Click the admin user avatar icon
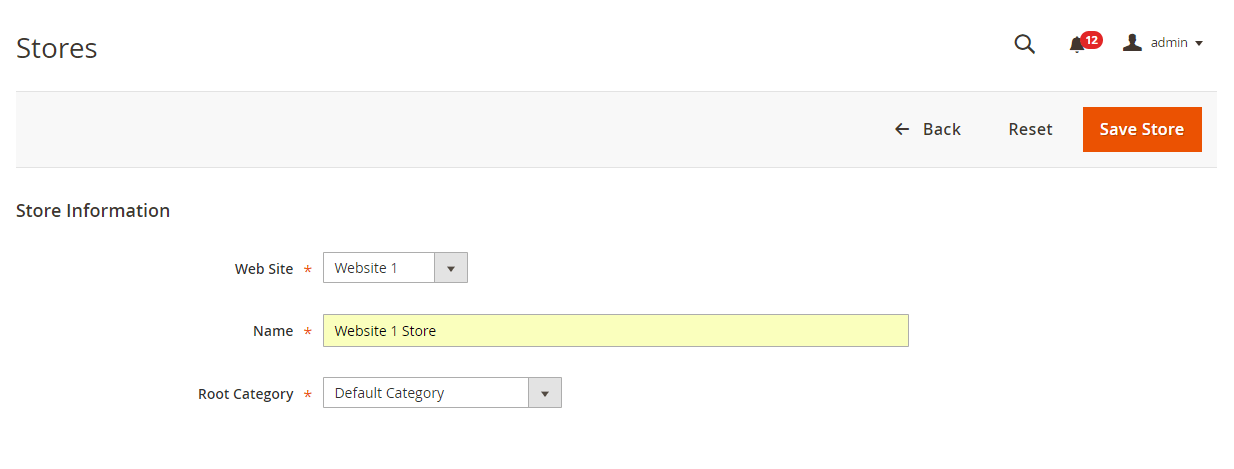Screen dimensions: 1234x469 1132,42
